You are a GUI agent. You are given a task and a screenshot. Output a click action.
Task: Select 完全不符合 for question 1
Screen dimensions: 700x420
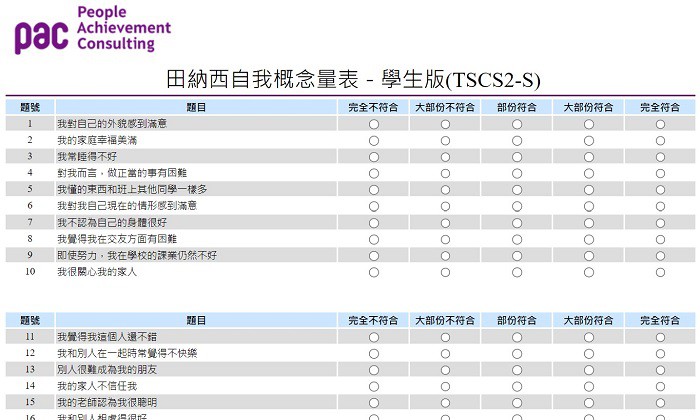374,124
